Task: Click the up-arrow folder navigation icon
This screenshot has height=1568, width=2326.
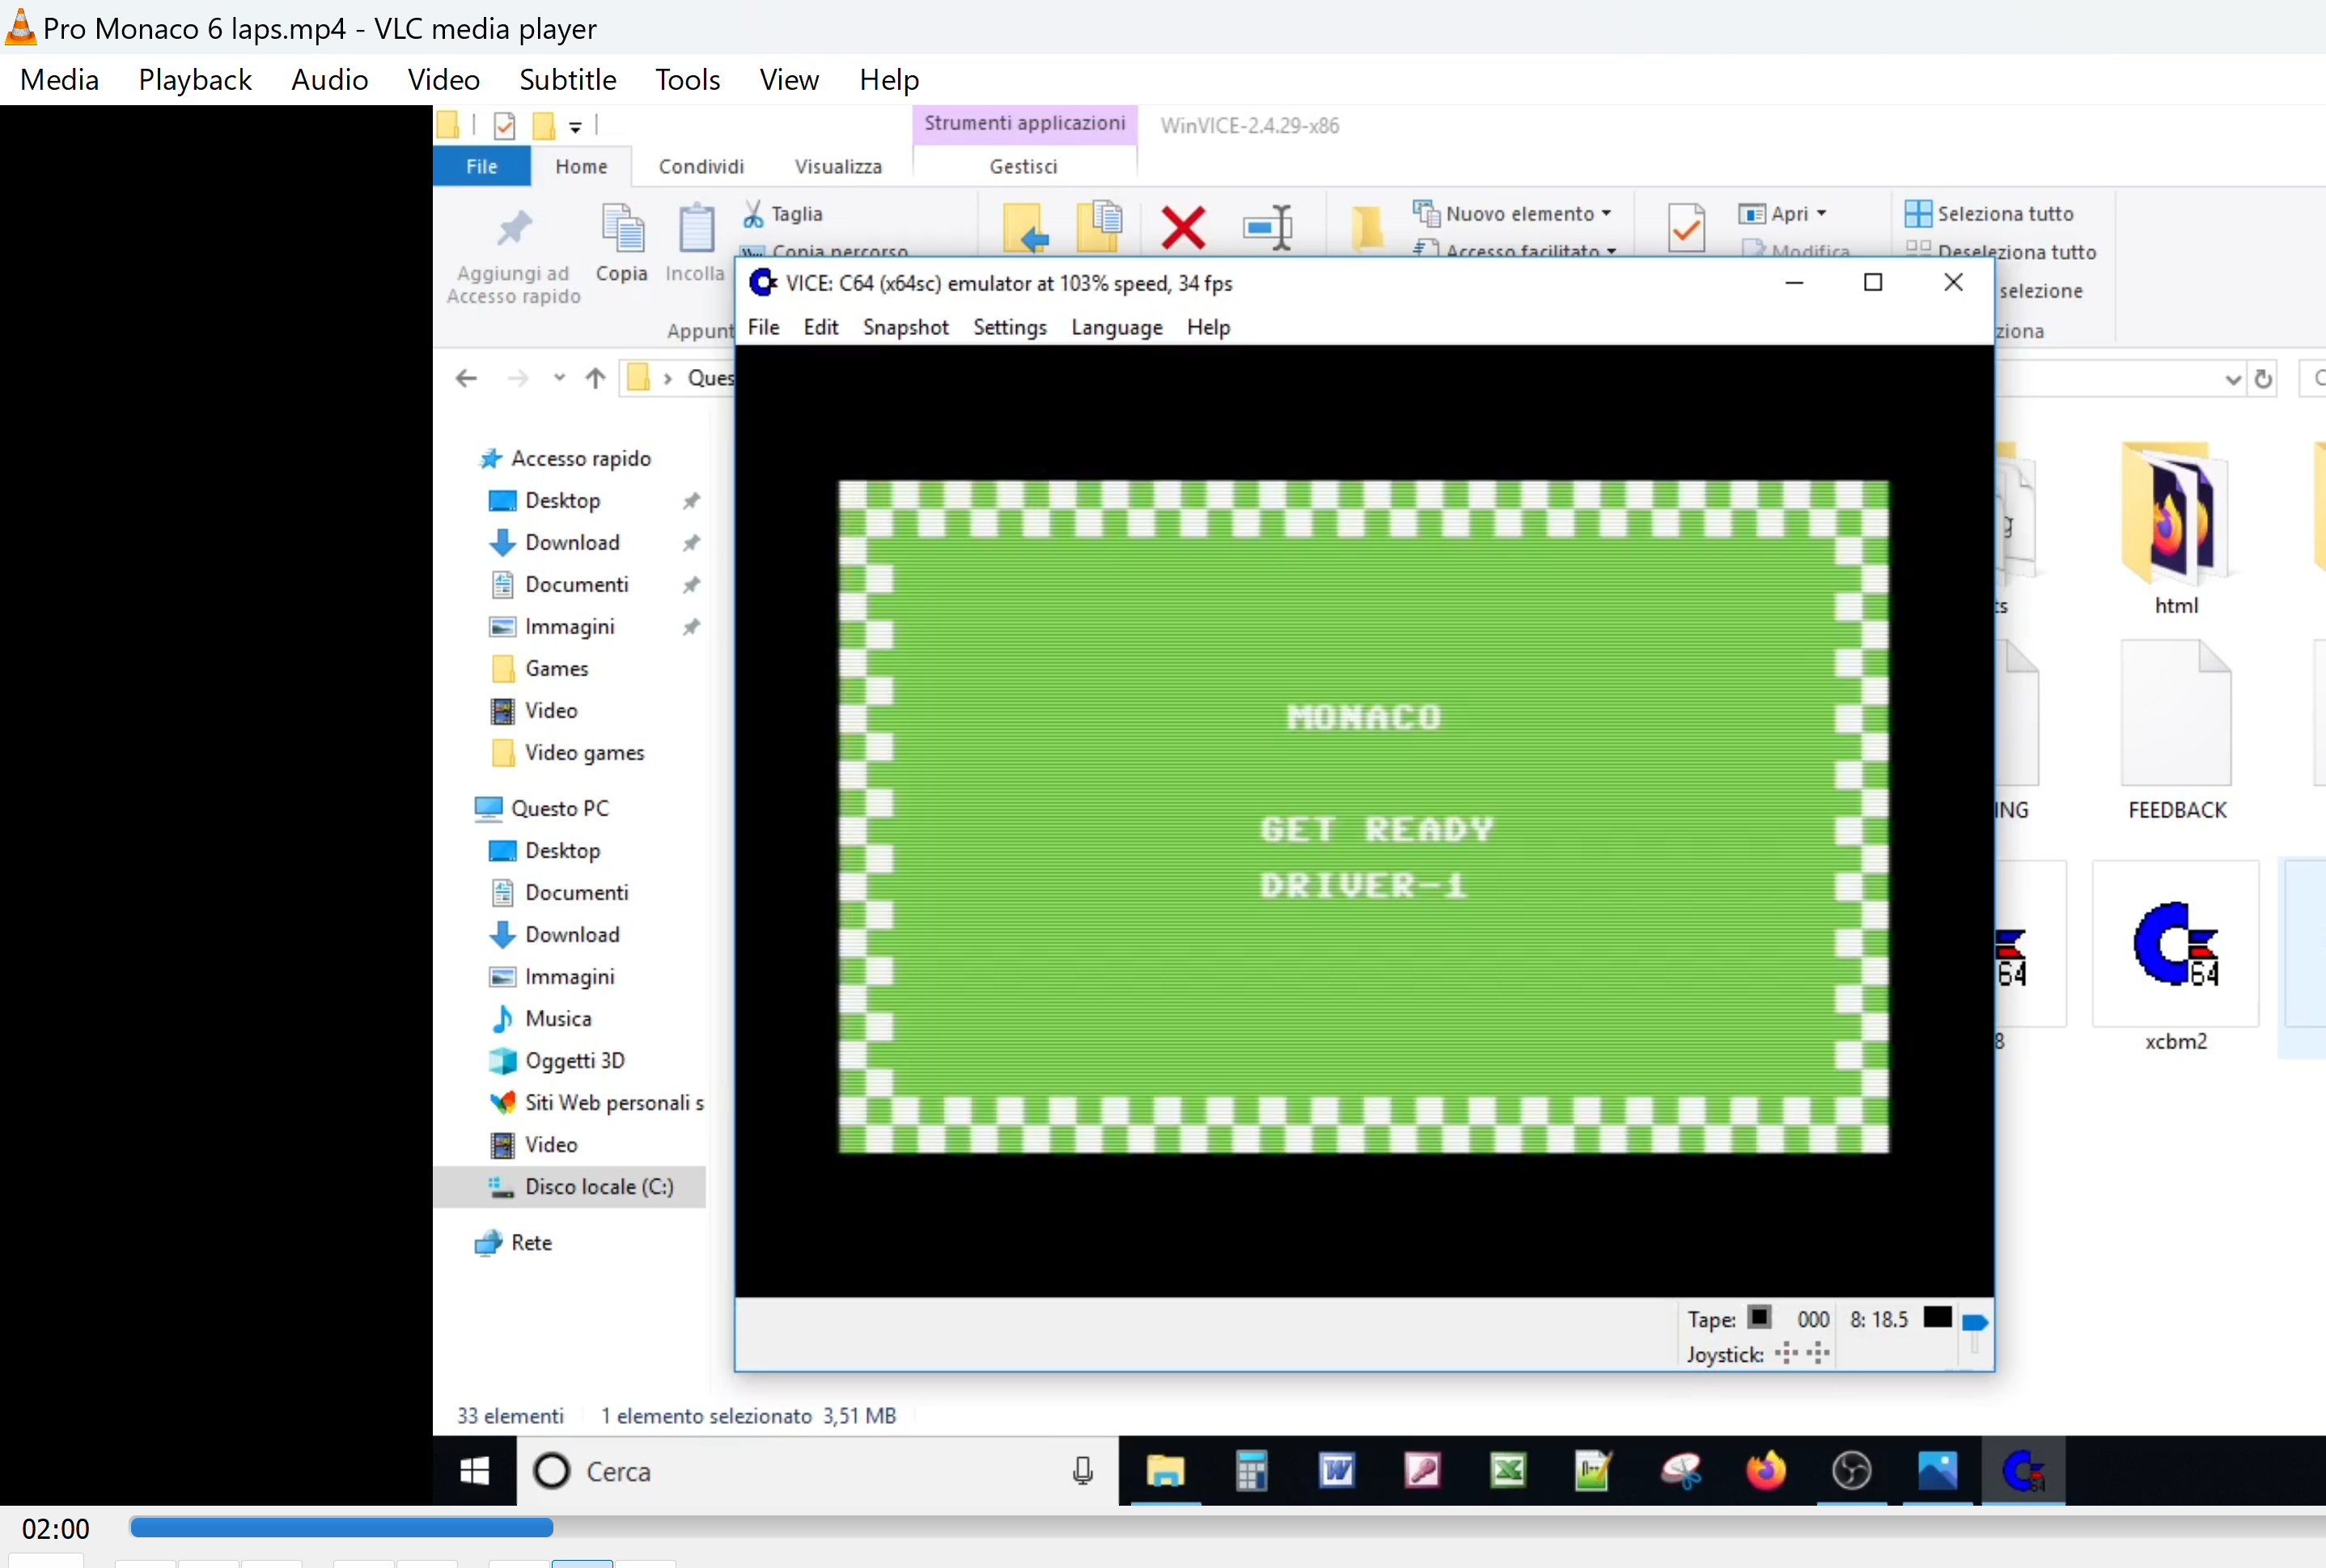Action: coord(595,378)
